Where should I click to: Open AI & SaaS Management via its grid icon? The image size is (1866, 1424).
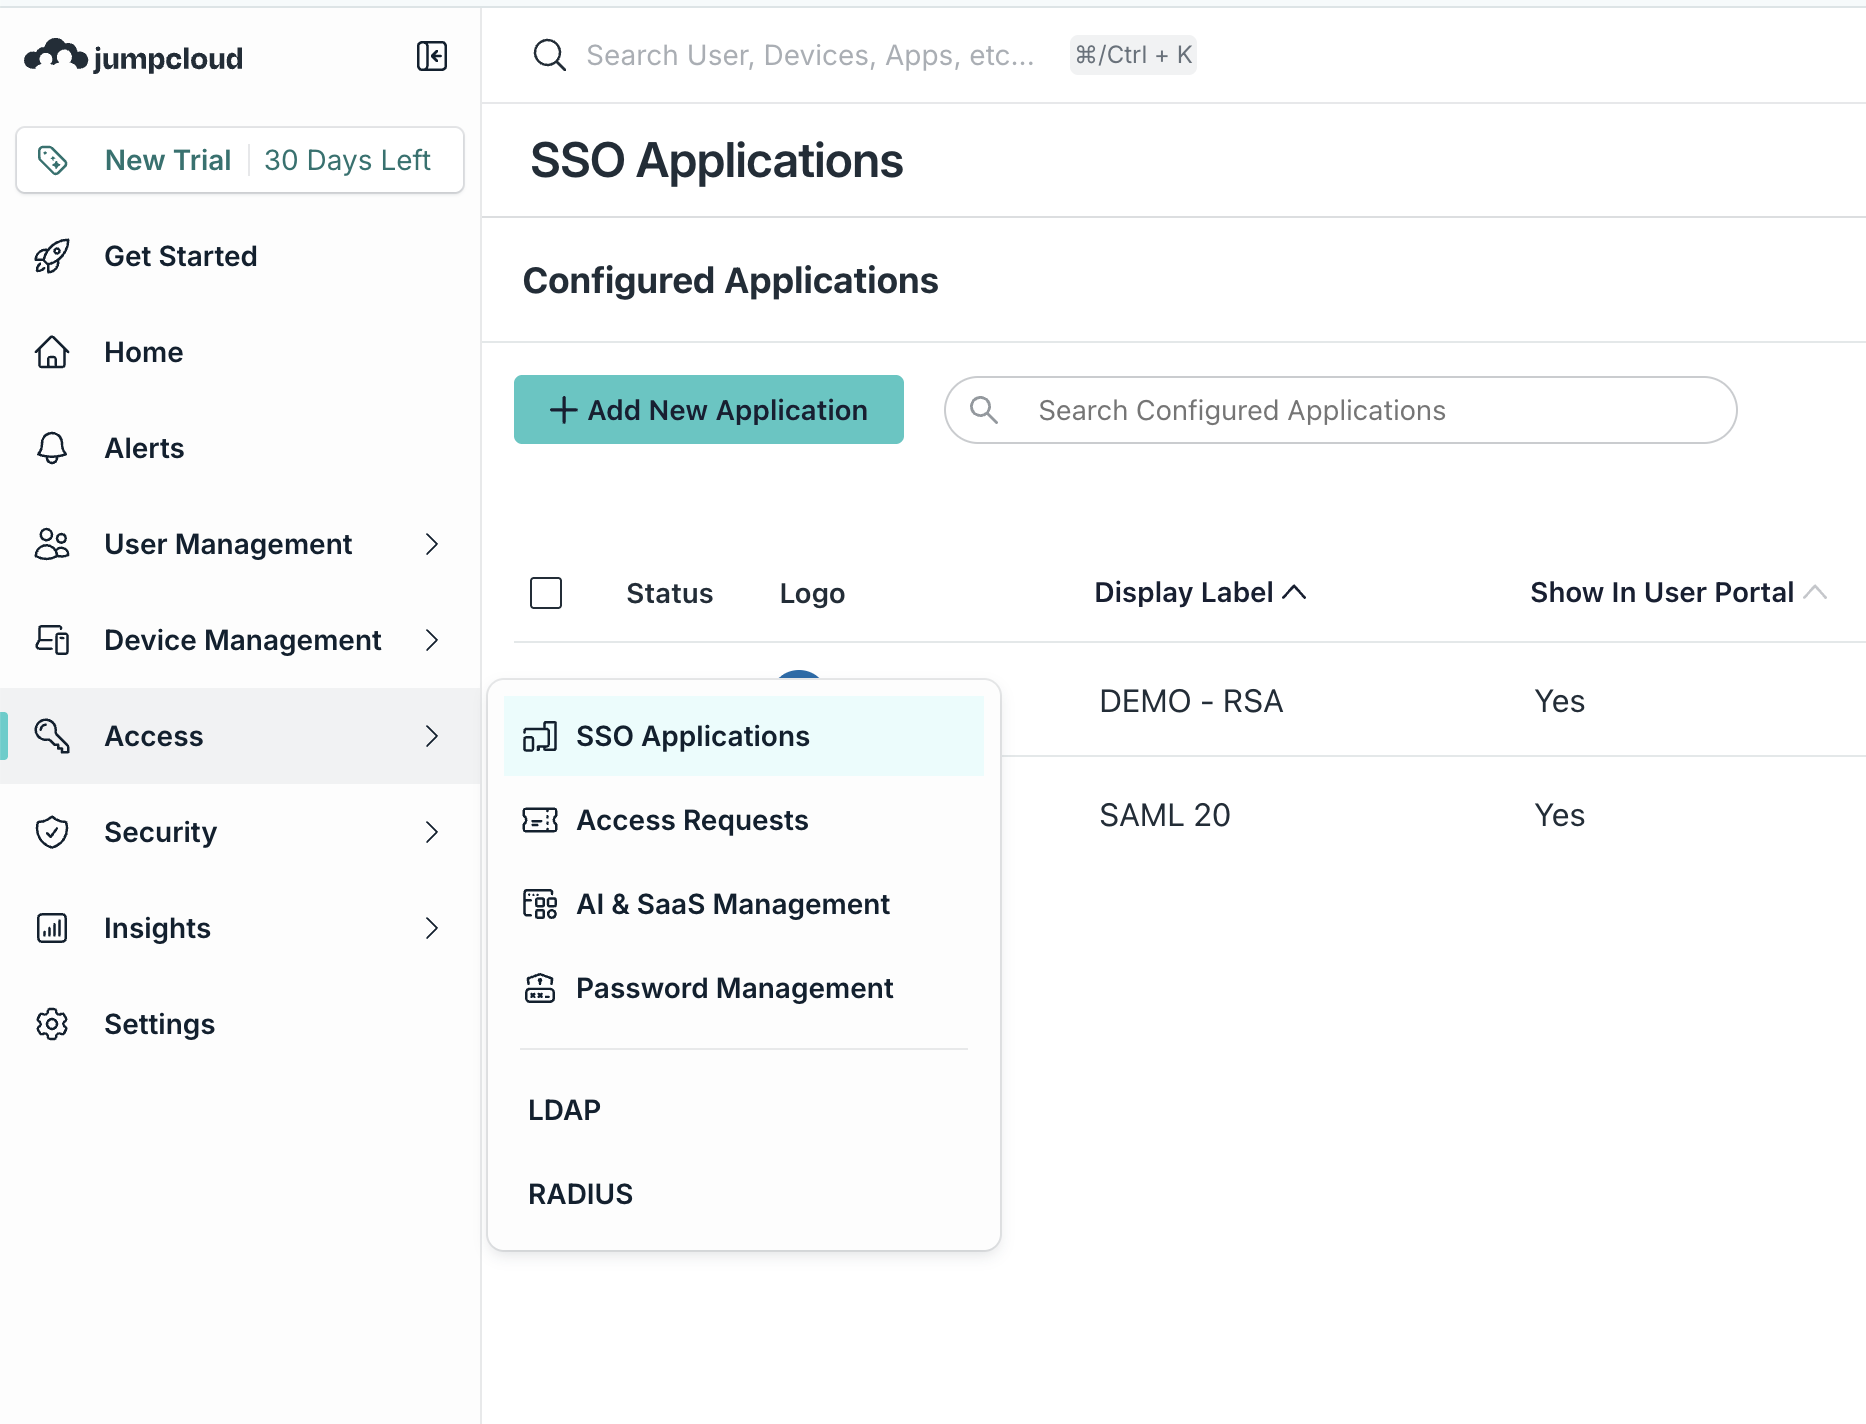[x=541, y=904]
